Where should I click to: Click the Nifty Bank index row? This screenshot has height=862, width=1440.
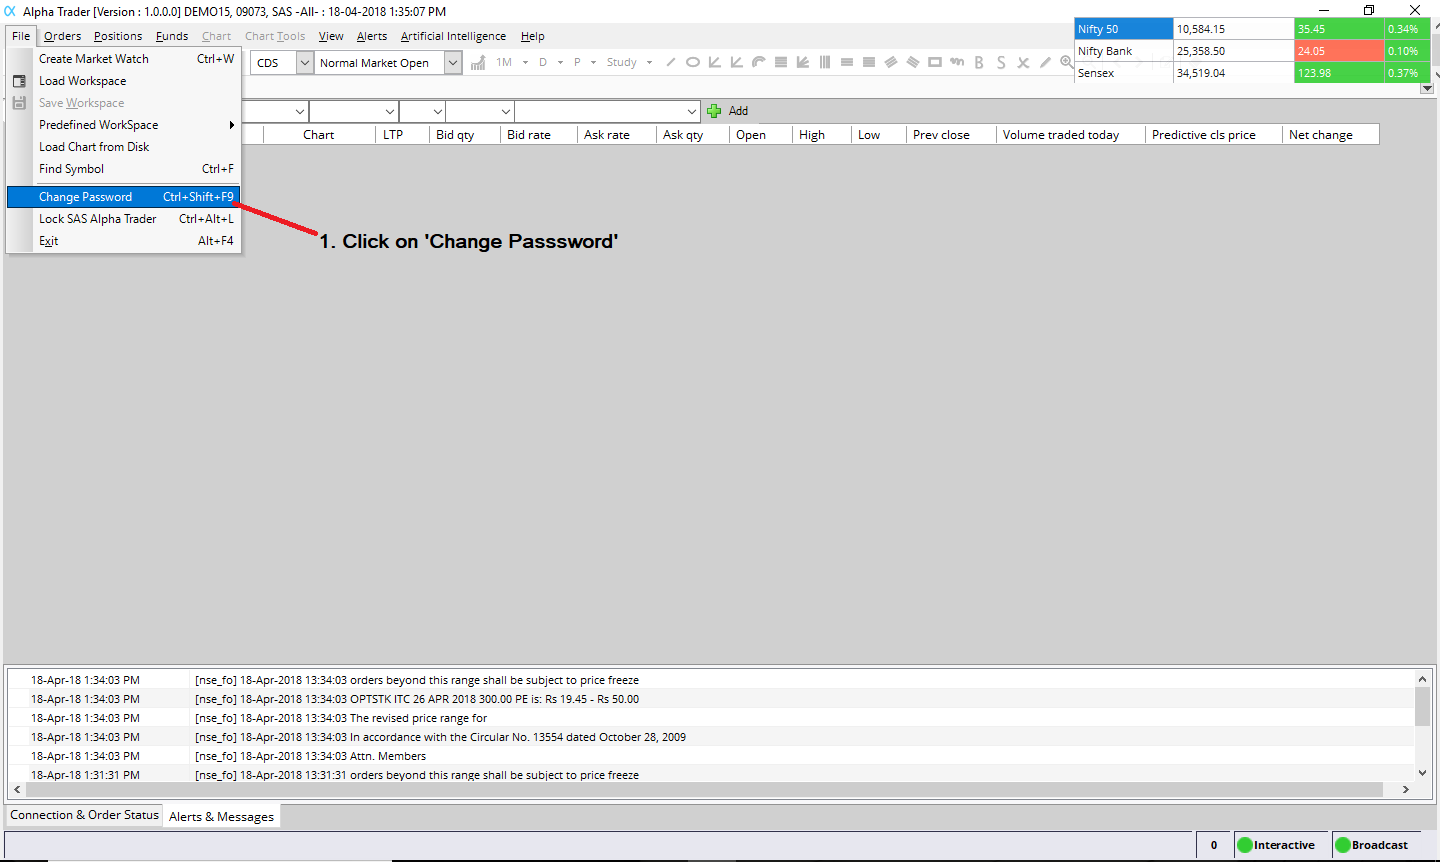[1252, 51]
